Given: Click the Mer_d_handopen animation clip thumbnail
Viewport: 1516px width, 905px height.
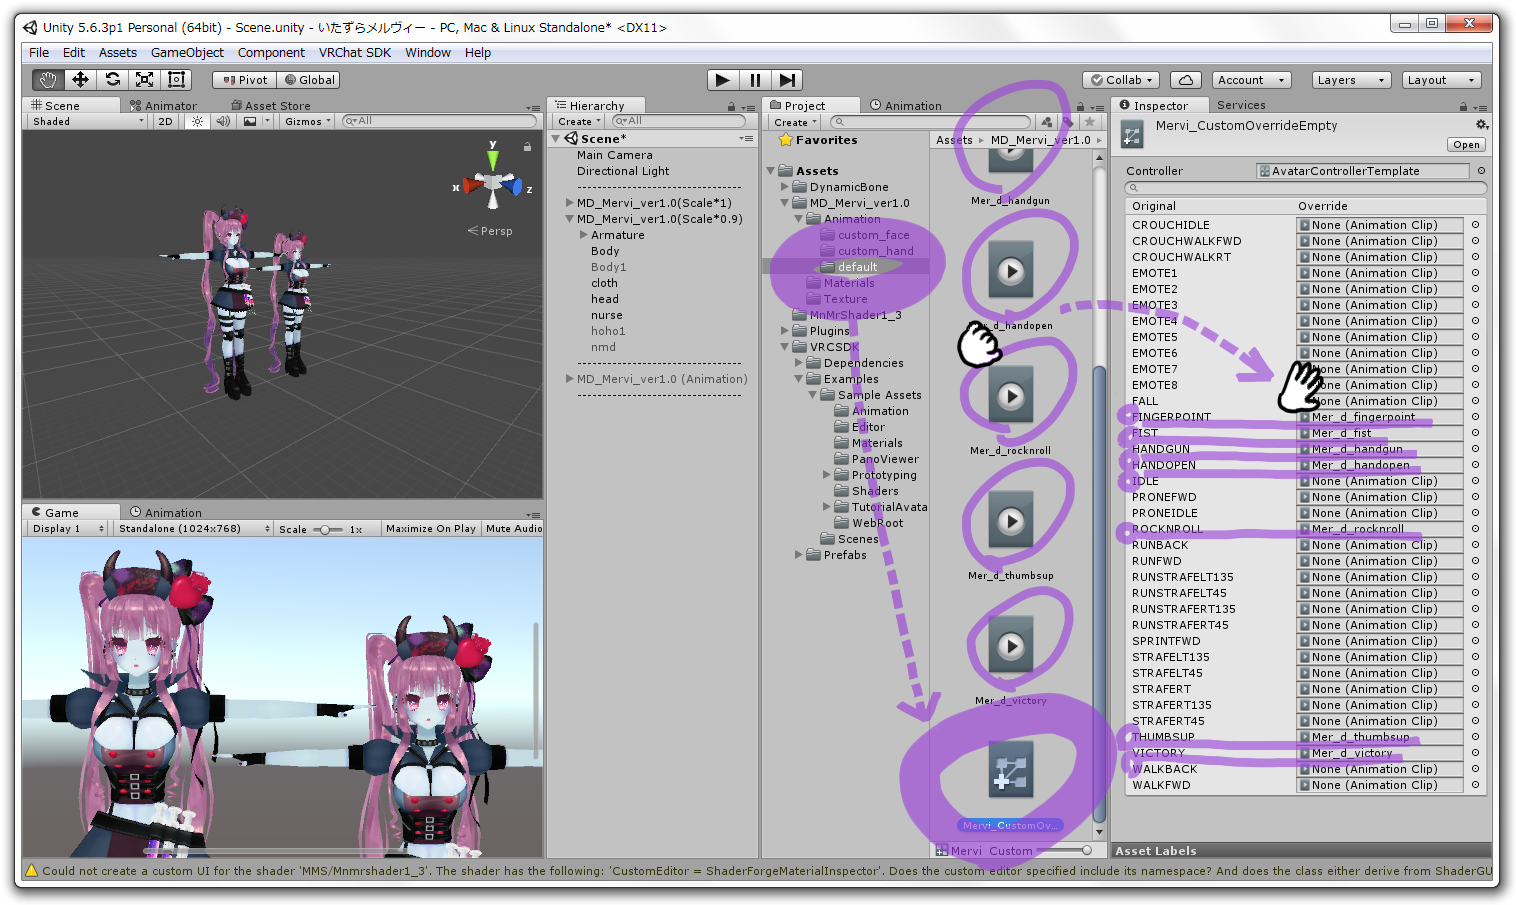Looking at the screenshot, I should pos(1011,271).
